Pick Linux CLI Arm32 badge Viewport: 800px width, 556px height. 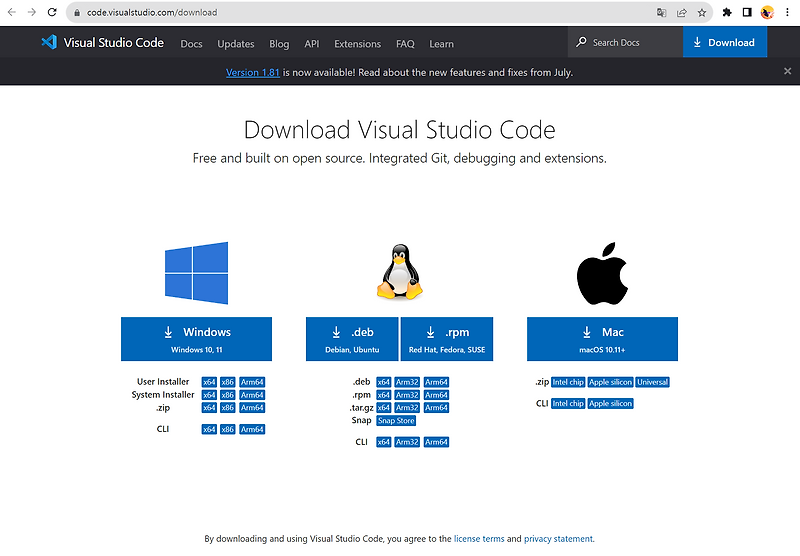(407, 442)
